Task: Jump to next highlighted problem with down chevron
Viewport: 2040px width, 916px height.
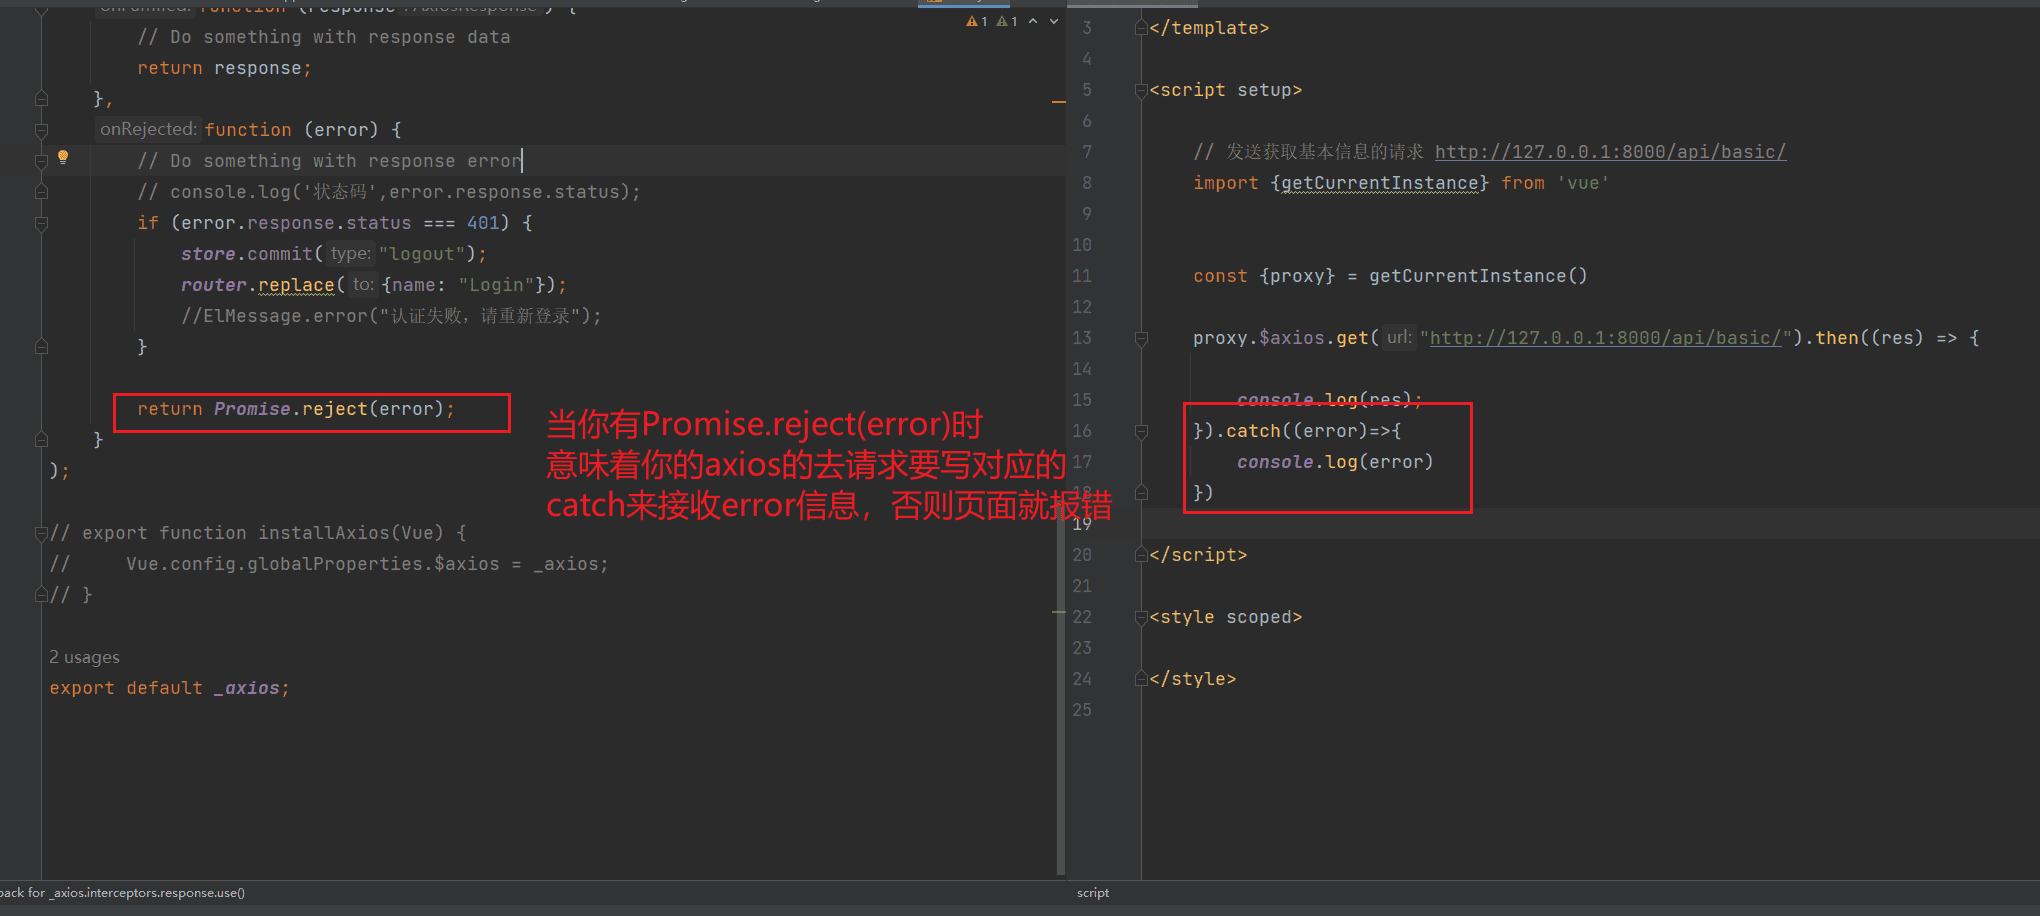Action: tap(1053, 21)
